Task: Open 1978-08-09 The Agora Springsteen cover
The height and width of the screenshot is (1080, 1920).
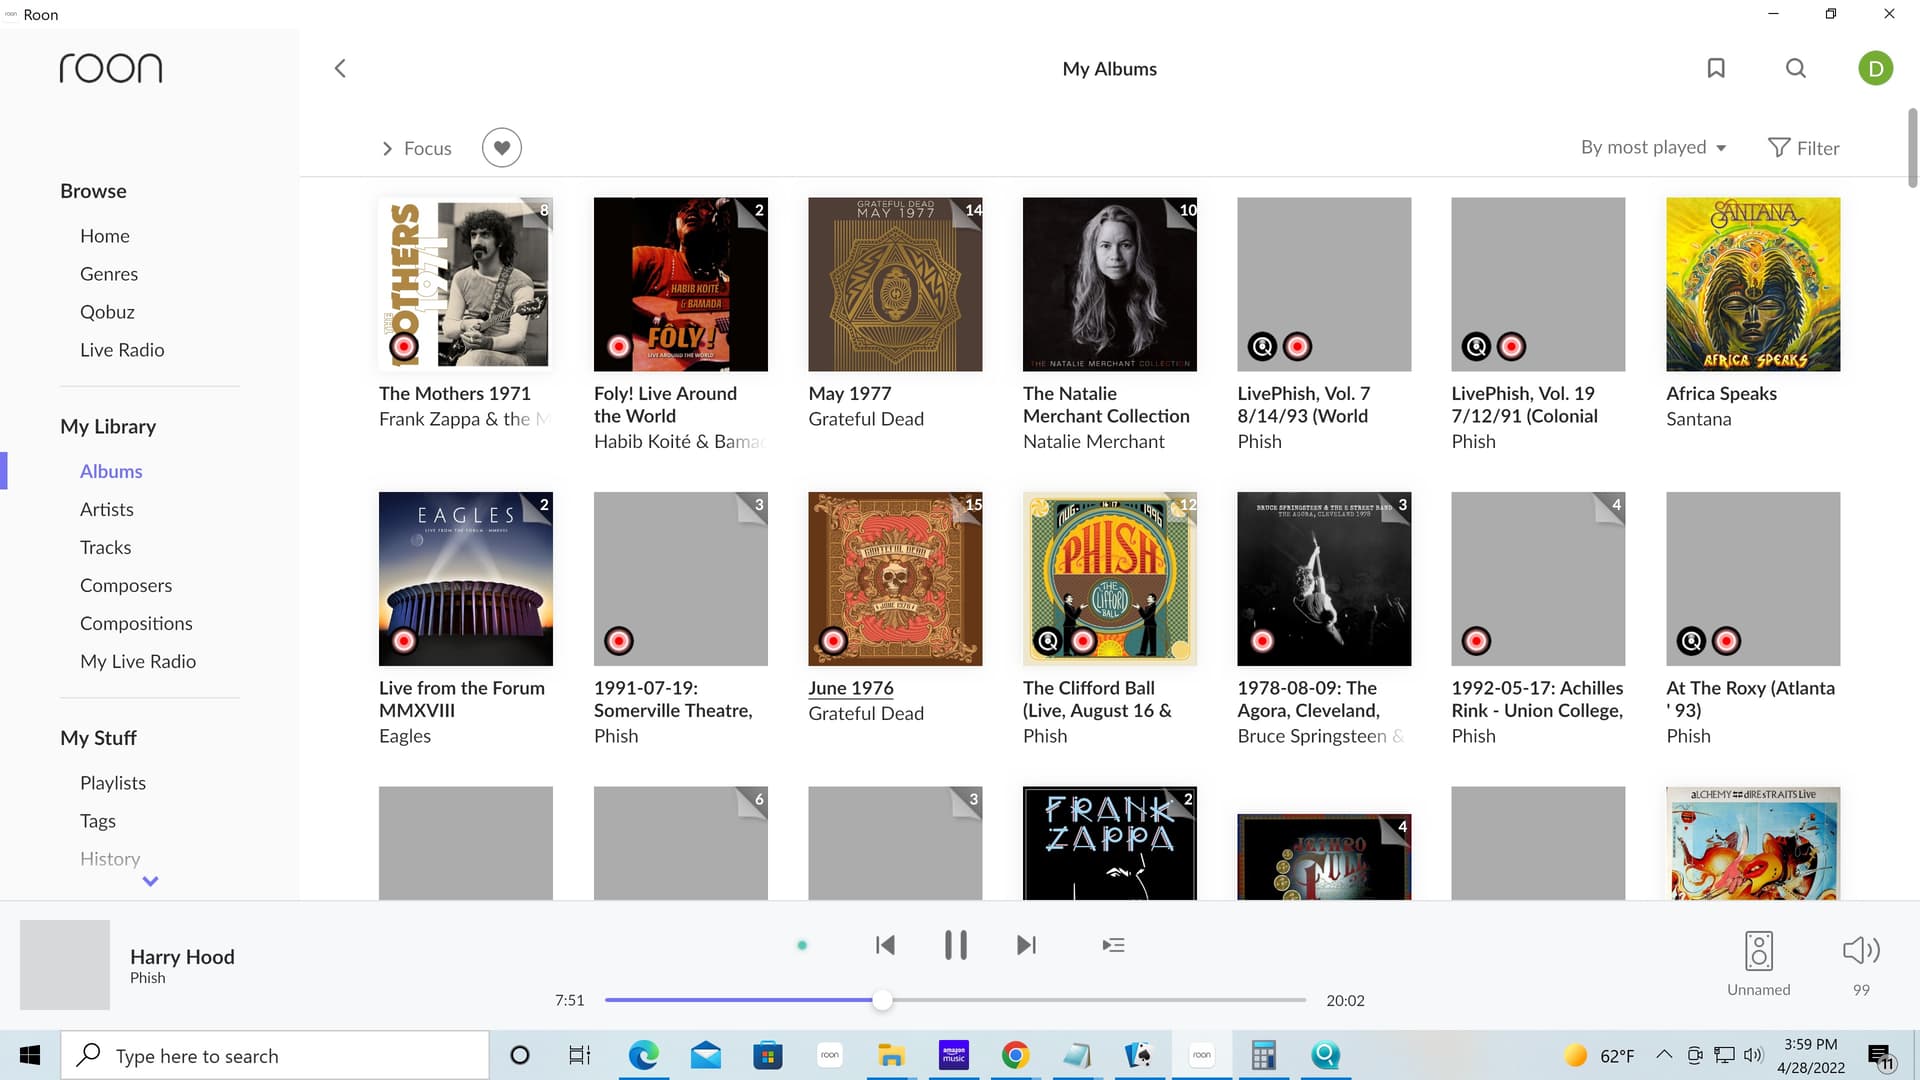Action: [x=1324, y=579]
